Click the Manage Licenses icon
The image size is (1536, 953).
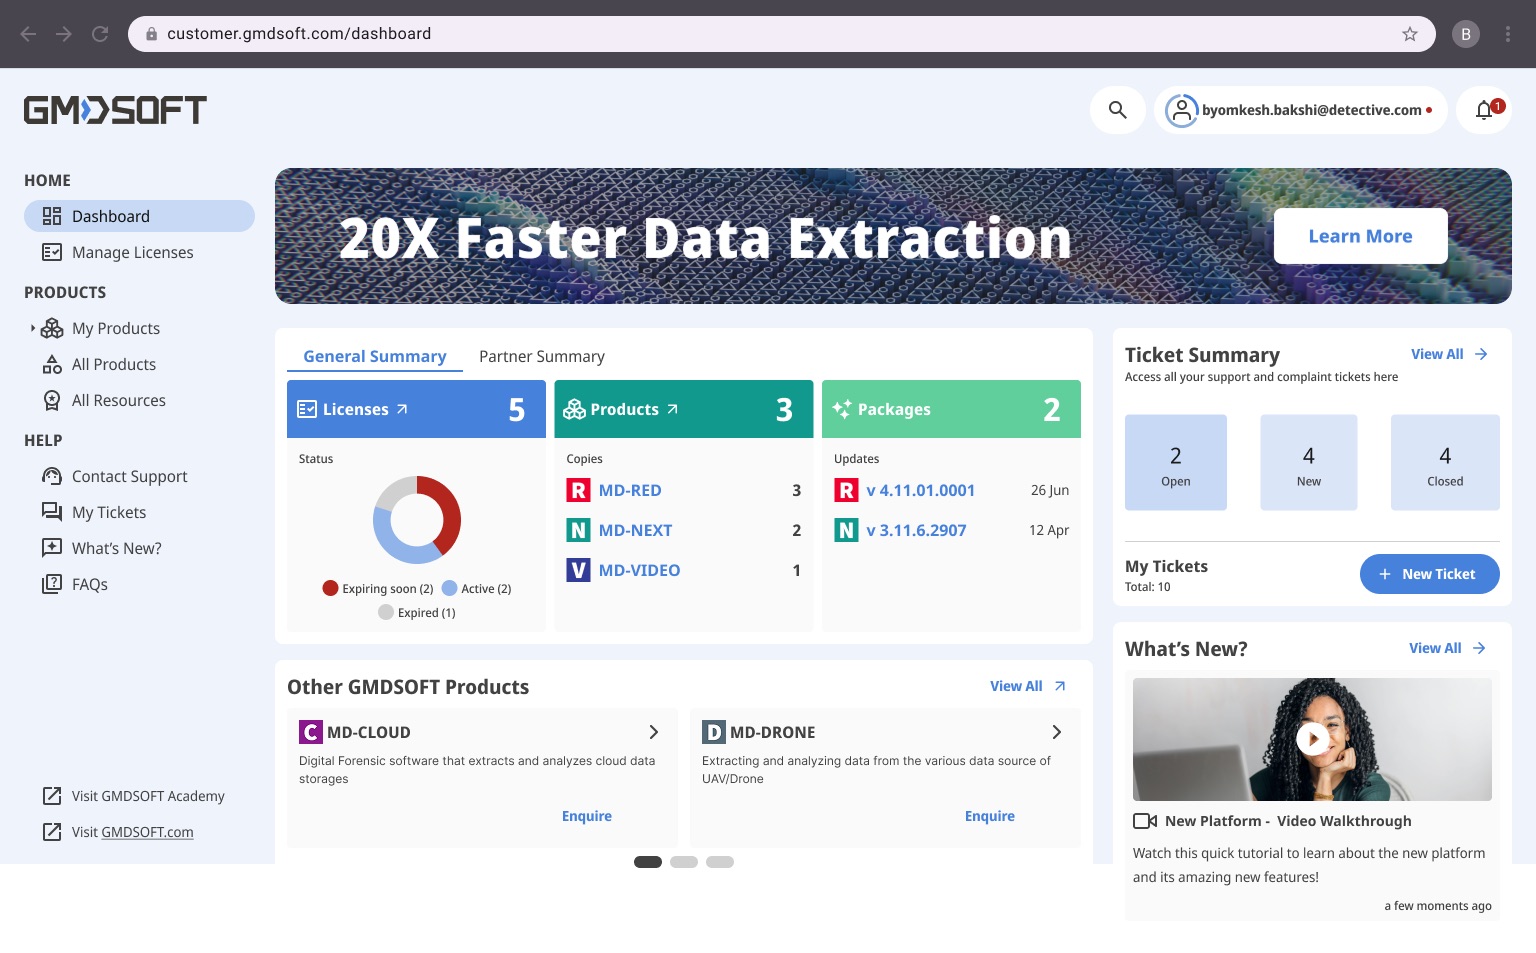[x=52, y=252]
